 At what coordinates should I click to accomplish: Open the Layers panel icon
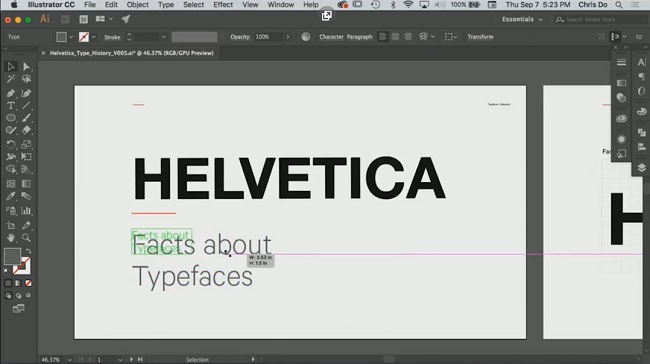pos(641,167)
